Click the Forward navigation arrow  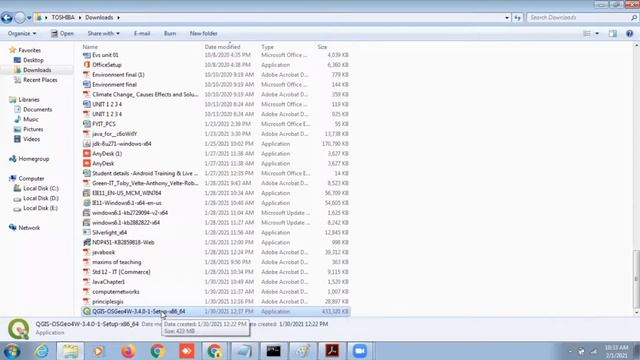pyautogui.click(x=20, y=18)
